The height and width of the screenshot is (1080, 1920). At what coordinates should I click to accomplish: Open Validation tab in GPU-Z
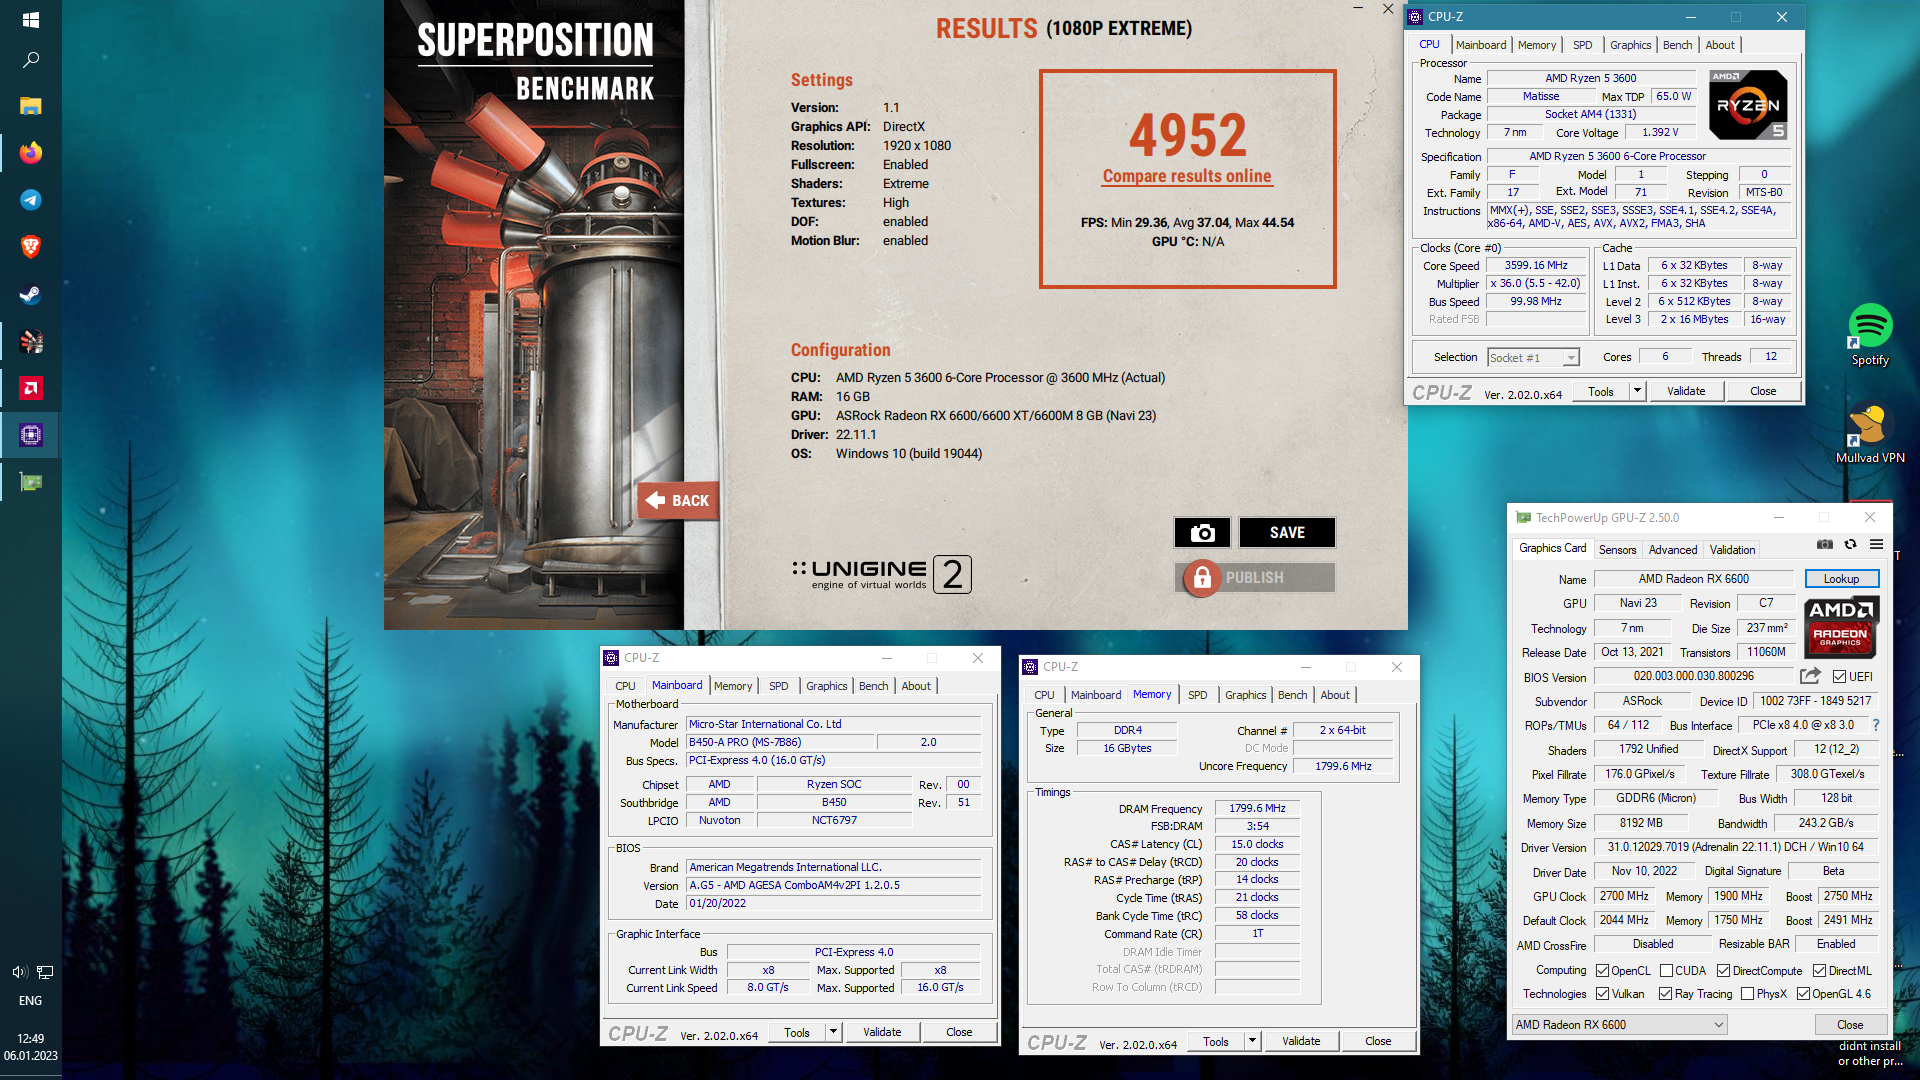pyautogui.click(x=1732, y=550)
